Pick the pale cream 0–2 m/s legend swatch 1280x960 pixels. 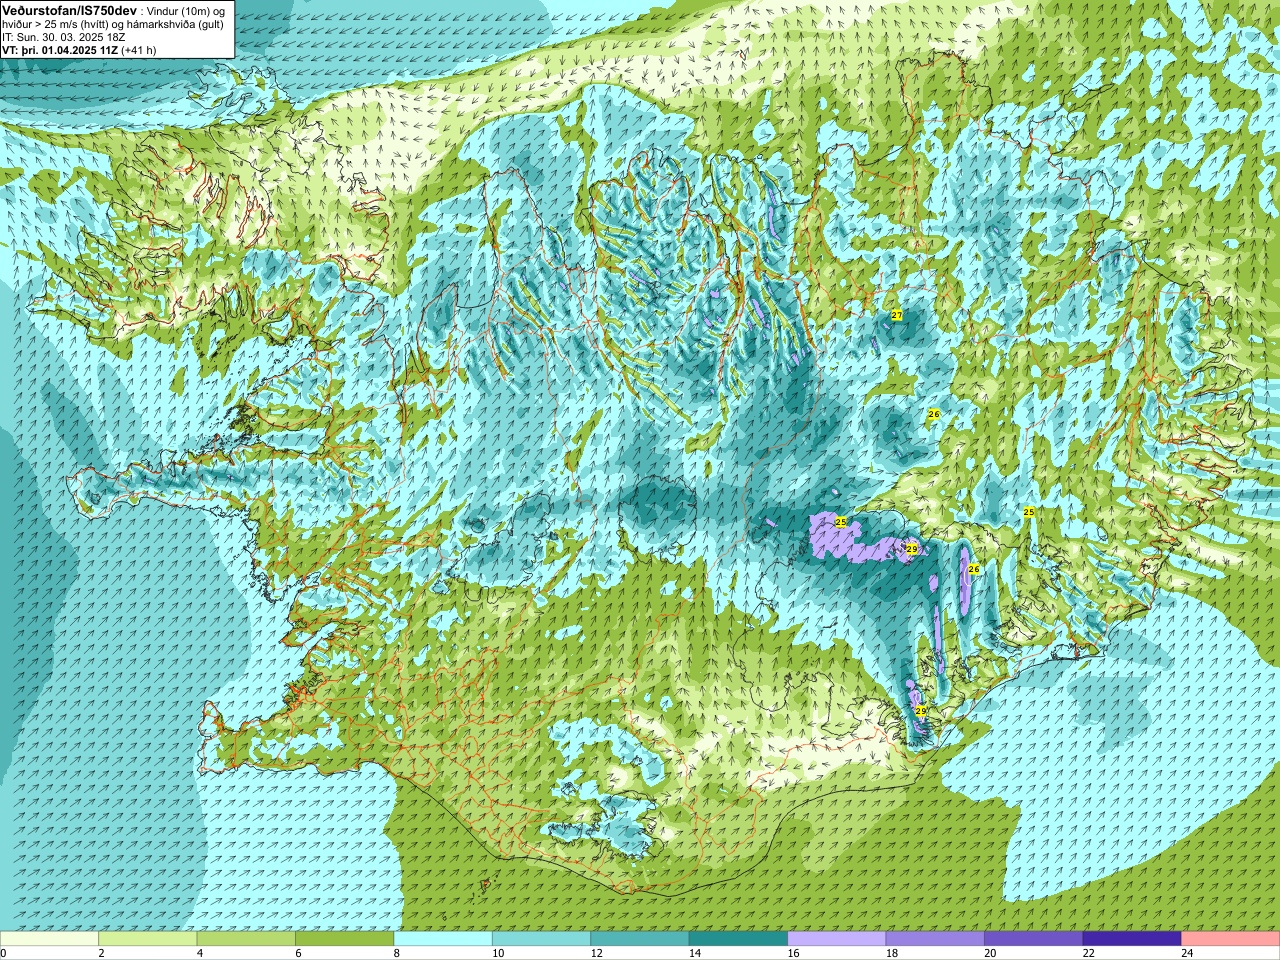click(50, 939)
